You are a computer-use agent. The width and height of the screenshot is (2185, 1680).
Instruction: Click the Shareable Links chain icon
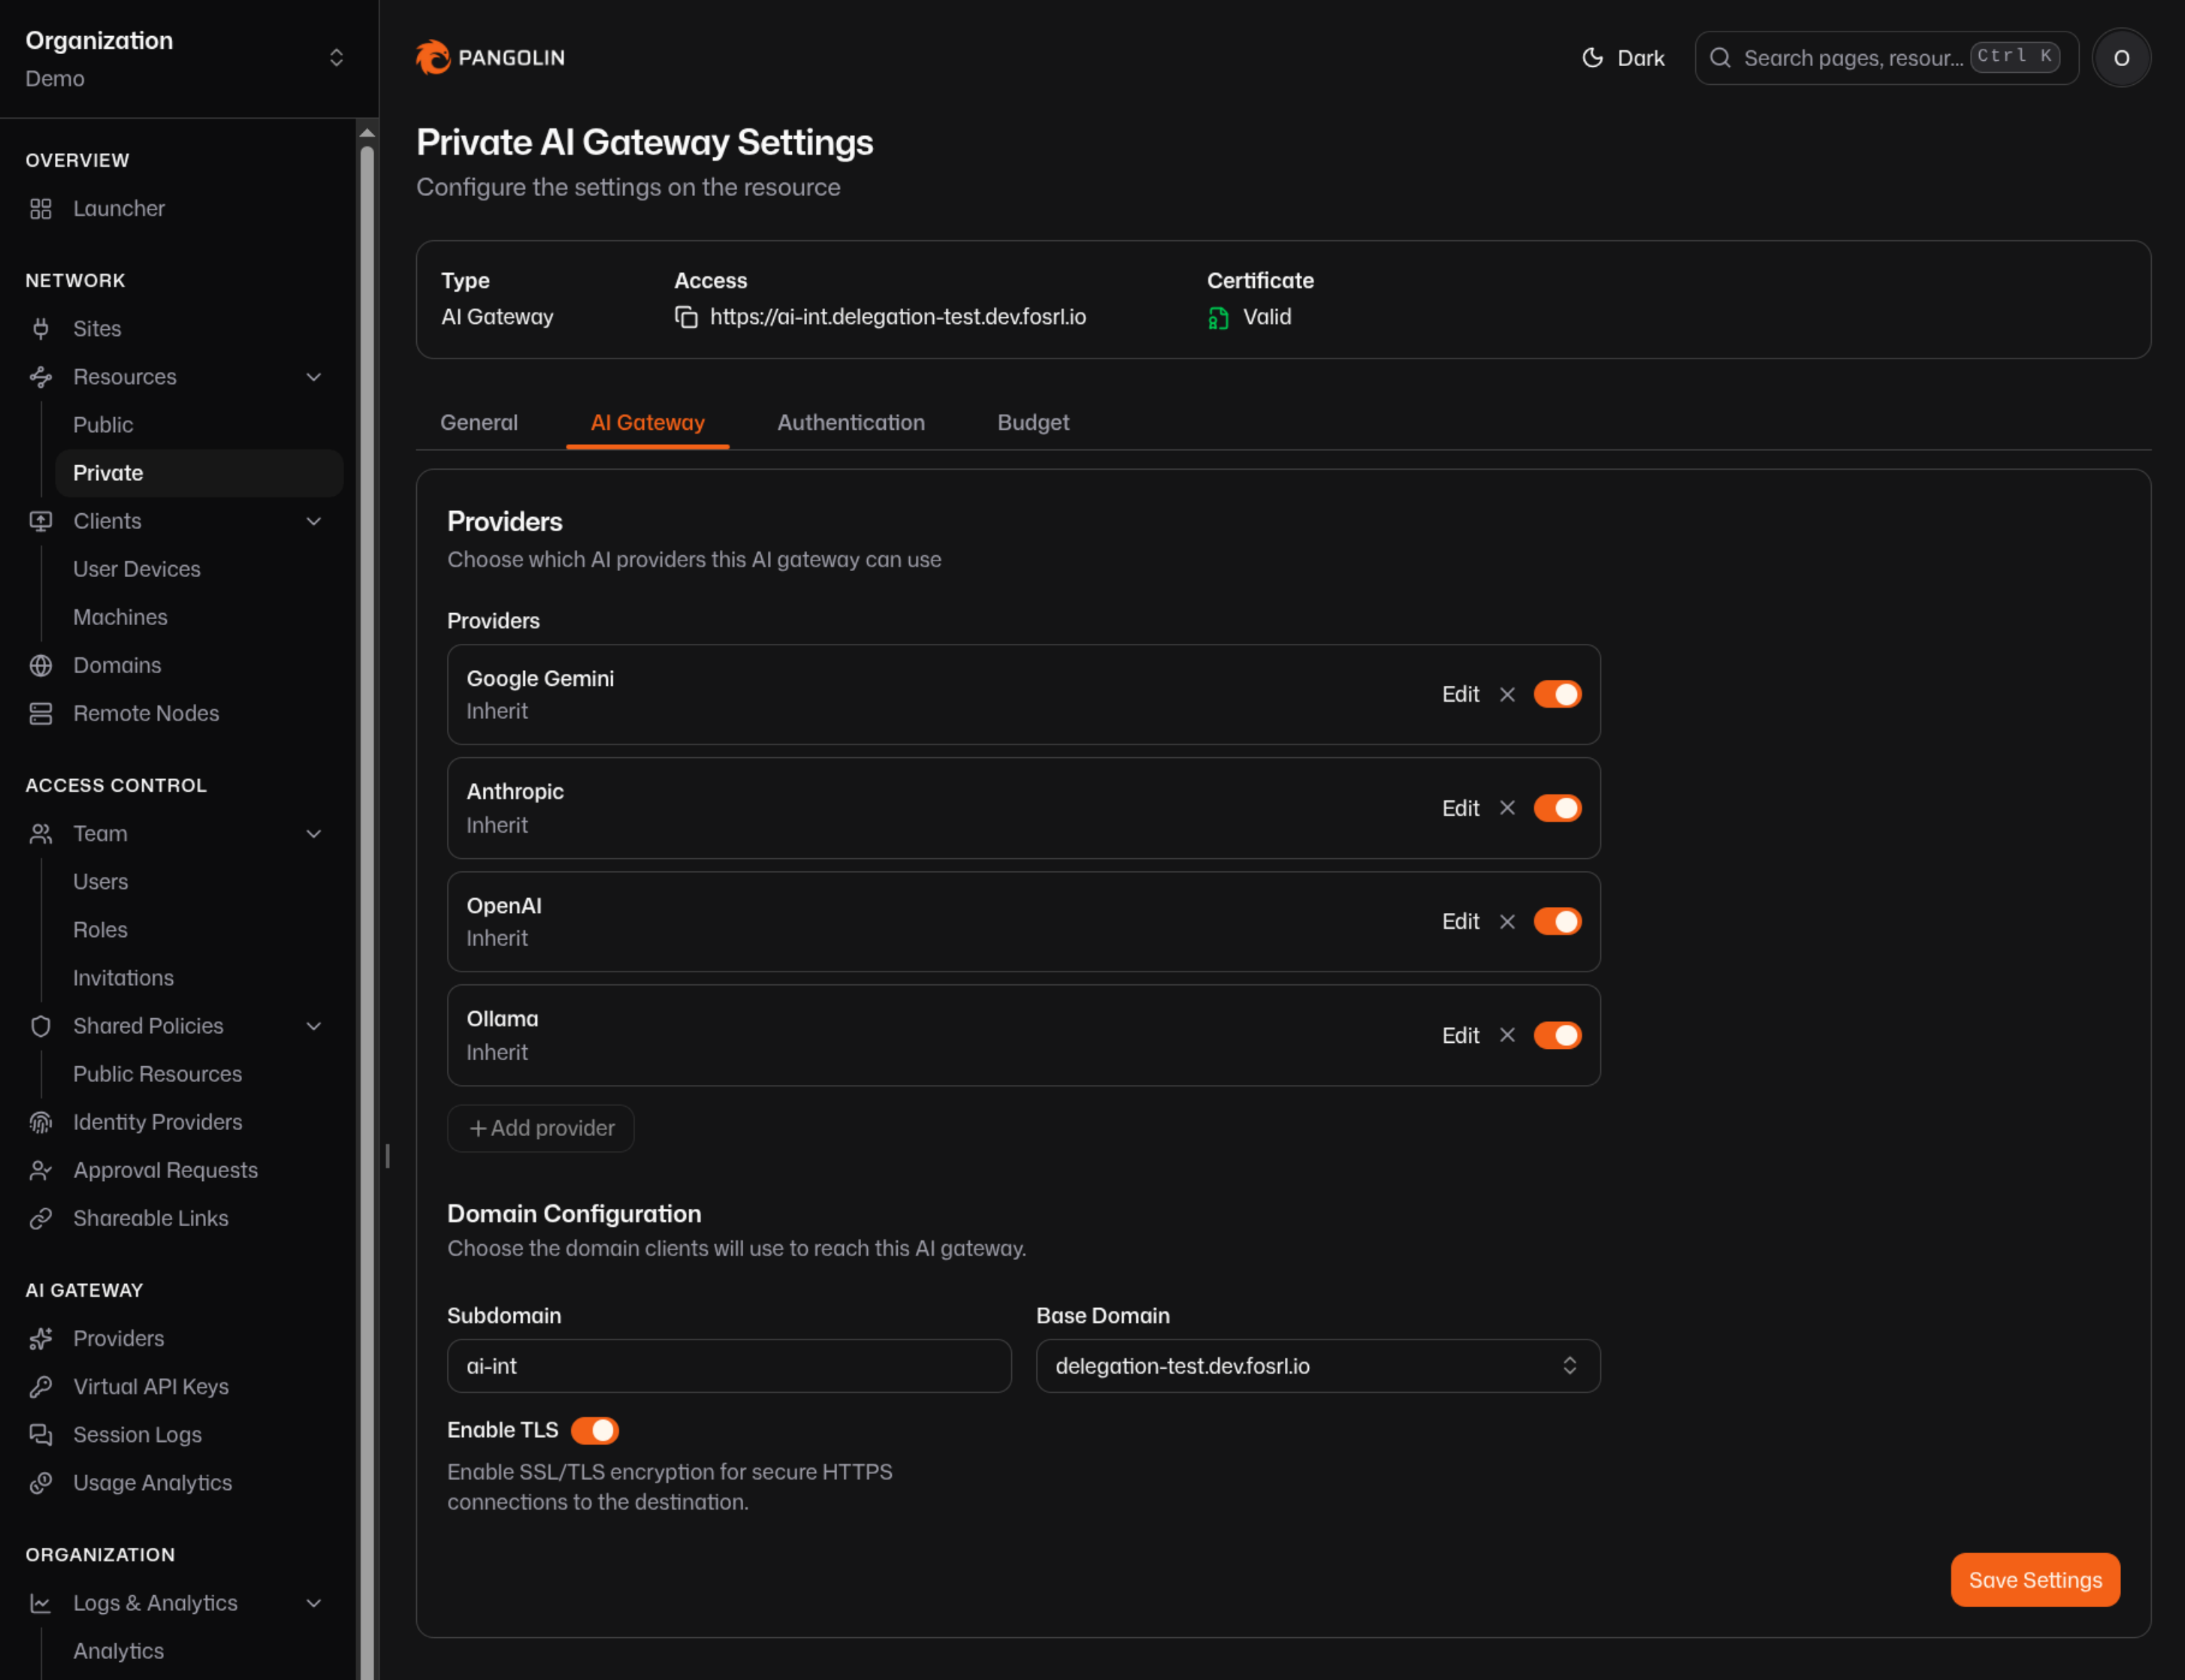40,1218
